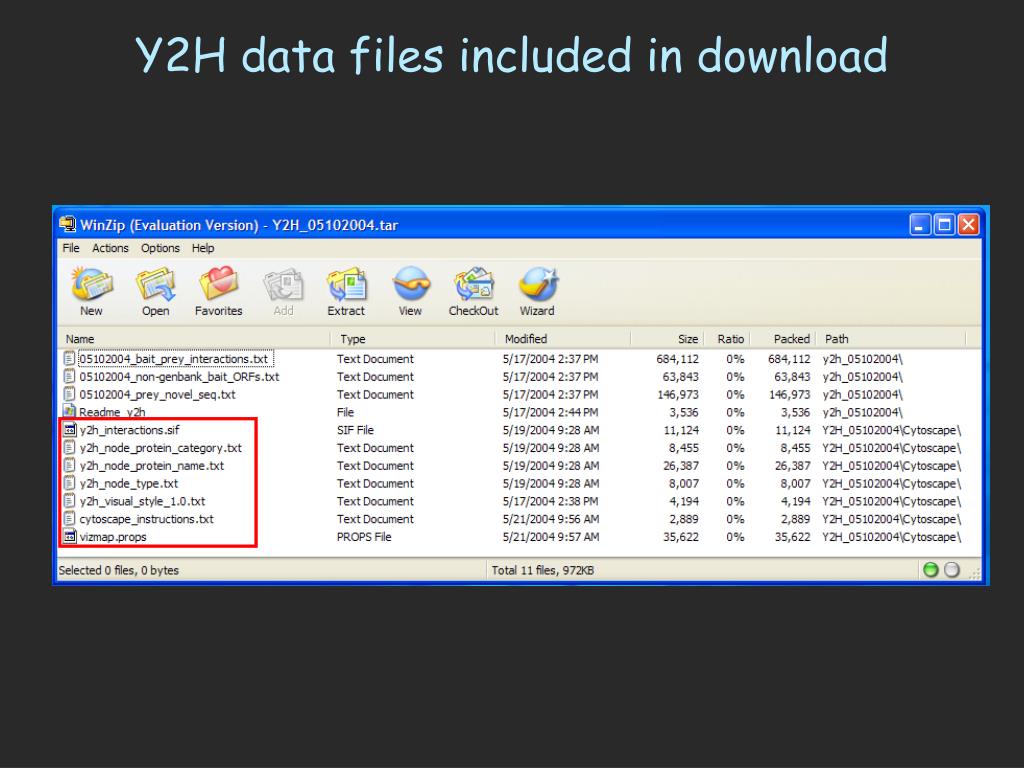The width and height of the screenshot is (1024, 768).
Task: Click the y2h_node_type.txt file icon
Action: point(69,483)
